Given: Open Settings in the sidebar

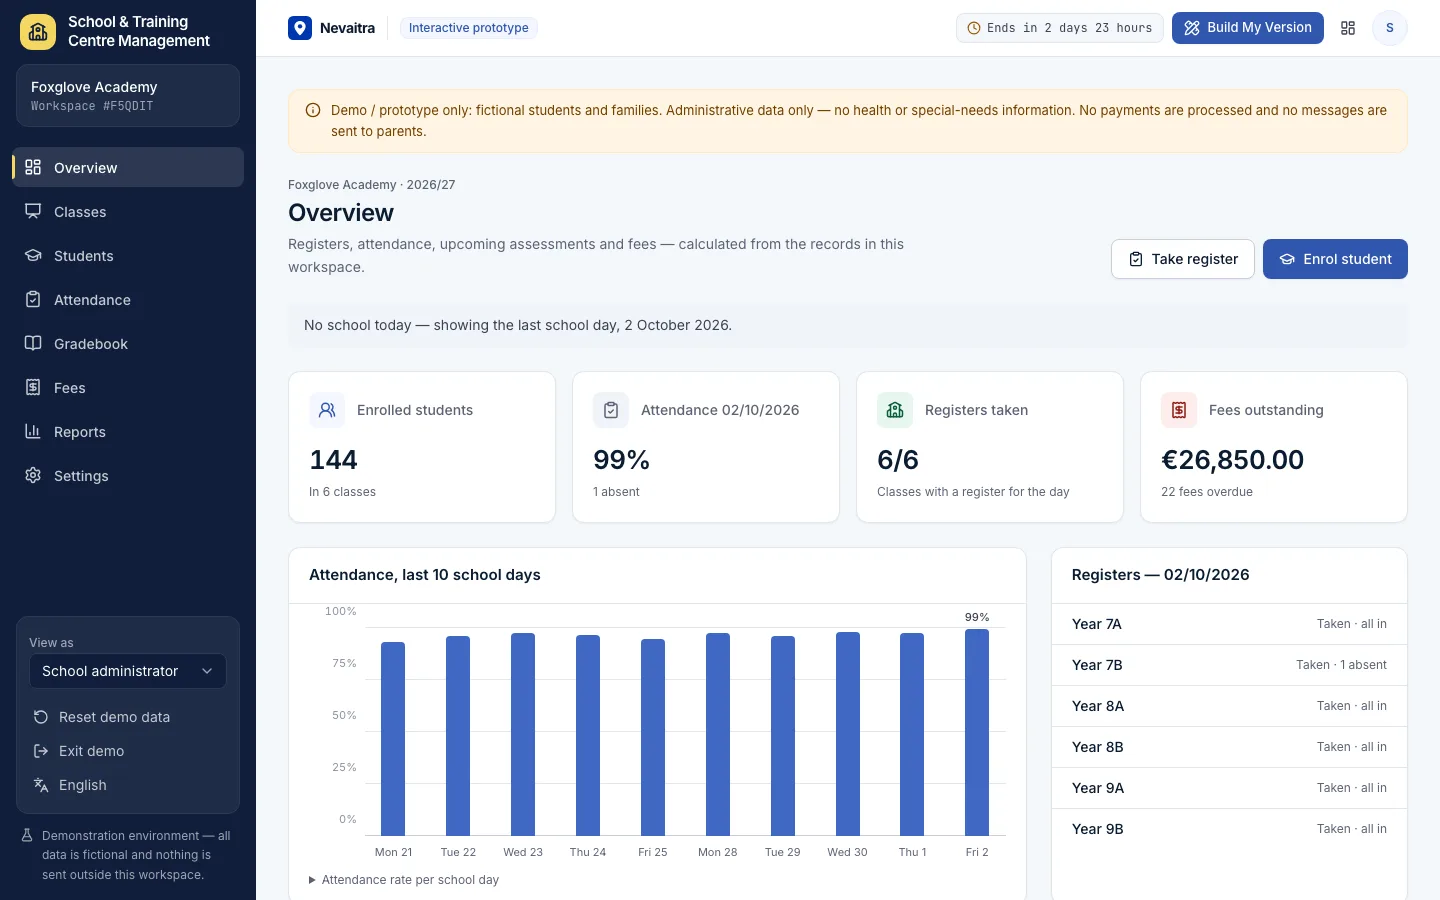Looking at the screenshot, I should [128, 475].
